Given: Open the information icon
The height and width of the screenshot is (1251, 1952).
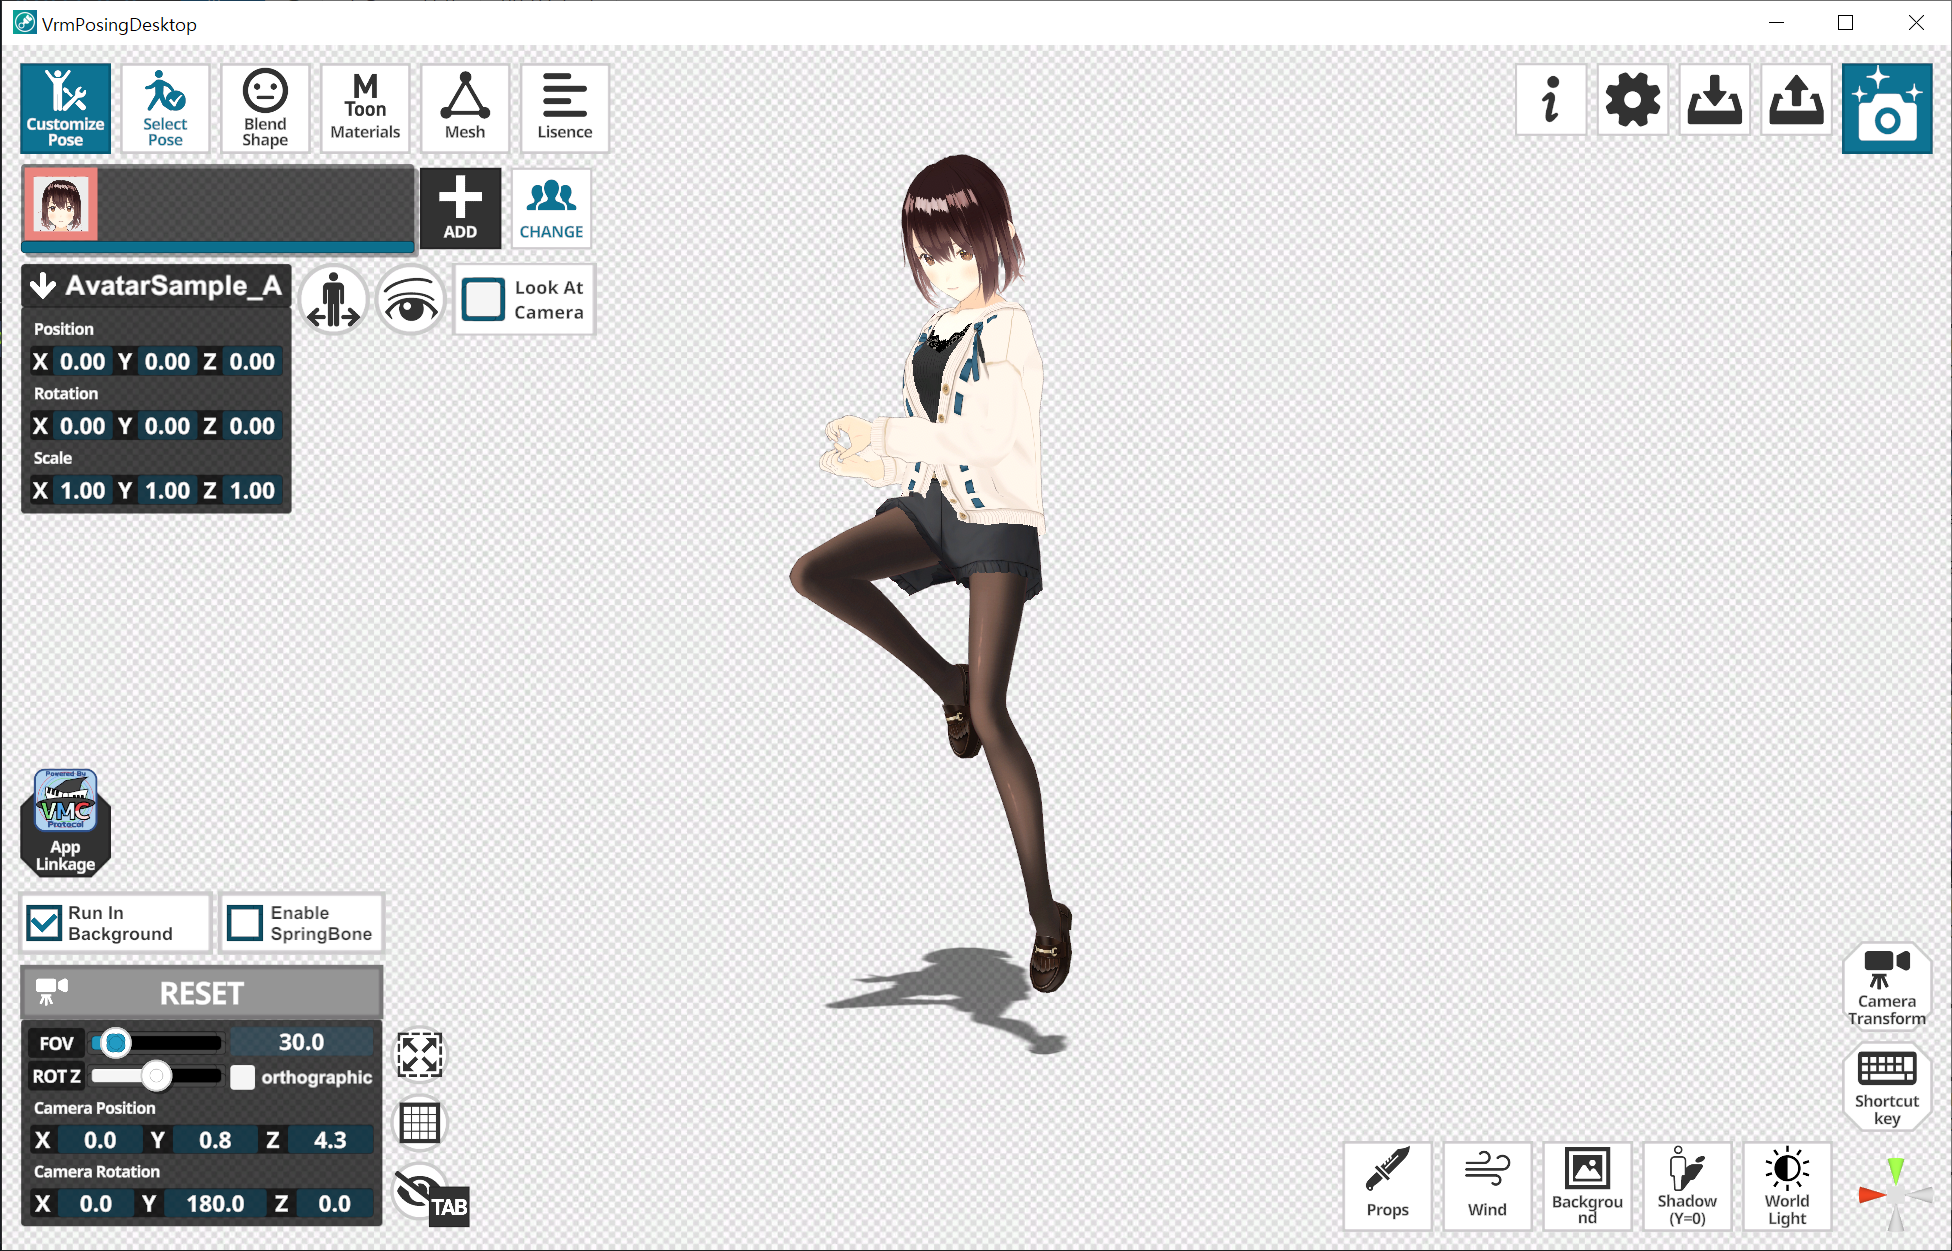Looking at the screenshot, I should click(x=1551, y=100).
